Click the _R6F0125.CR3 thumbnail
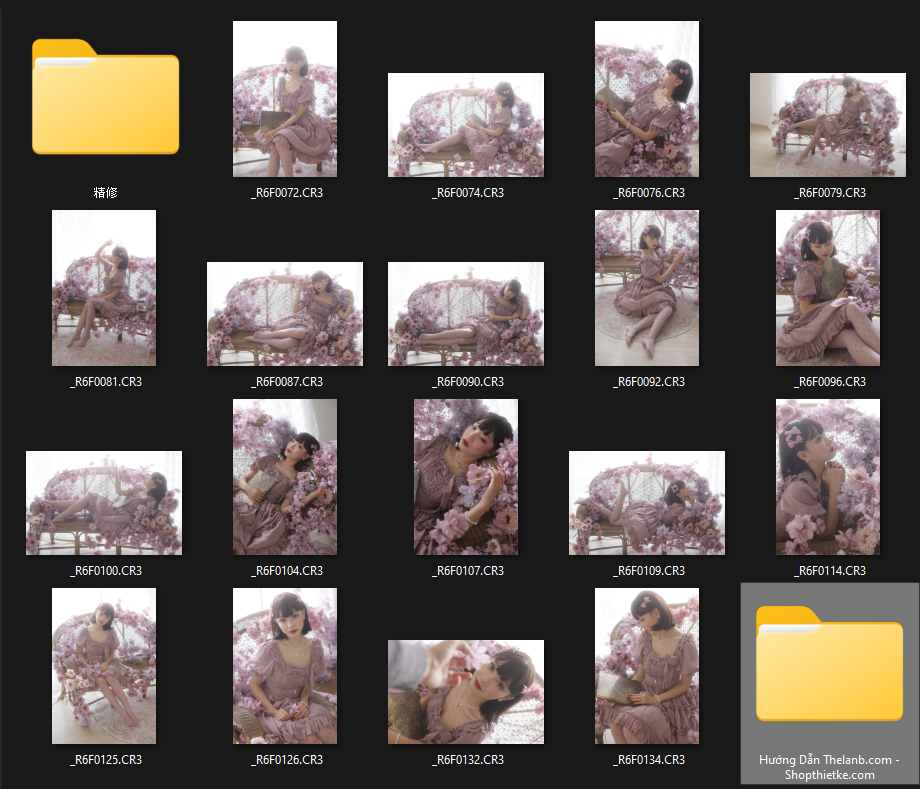This screenshot has height=789, width=920. [104, 666]
